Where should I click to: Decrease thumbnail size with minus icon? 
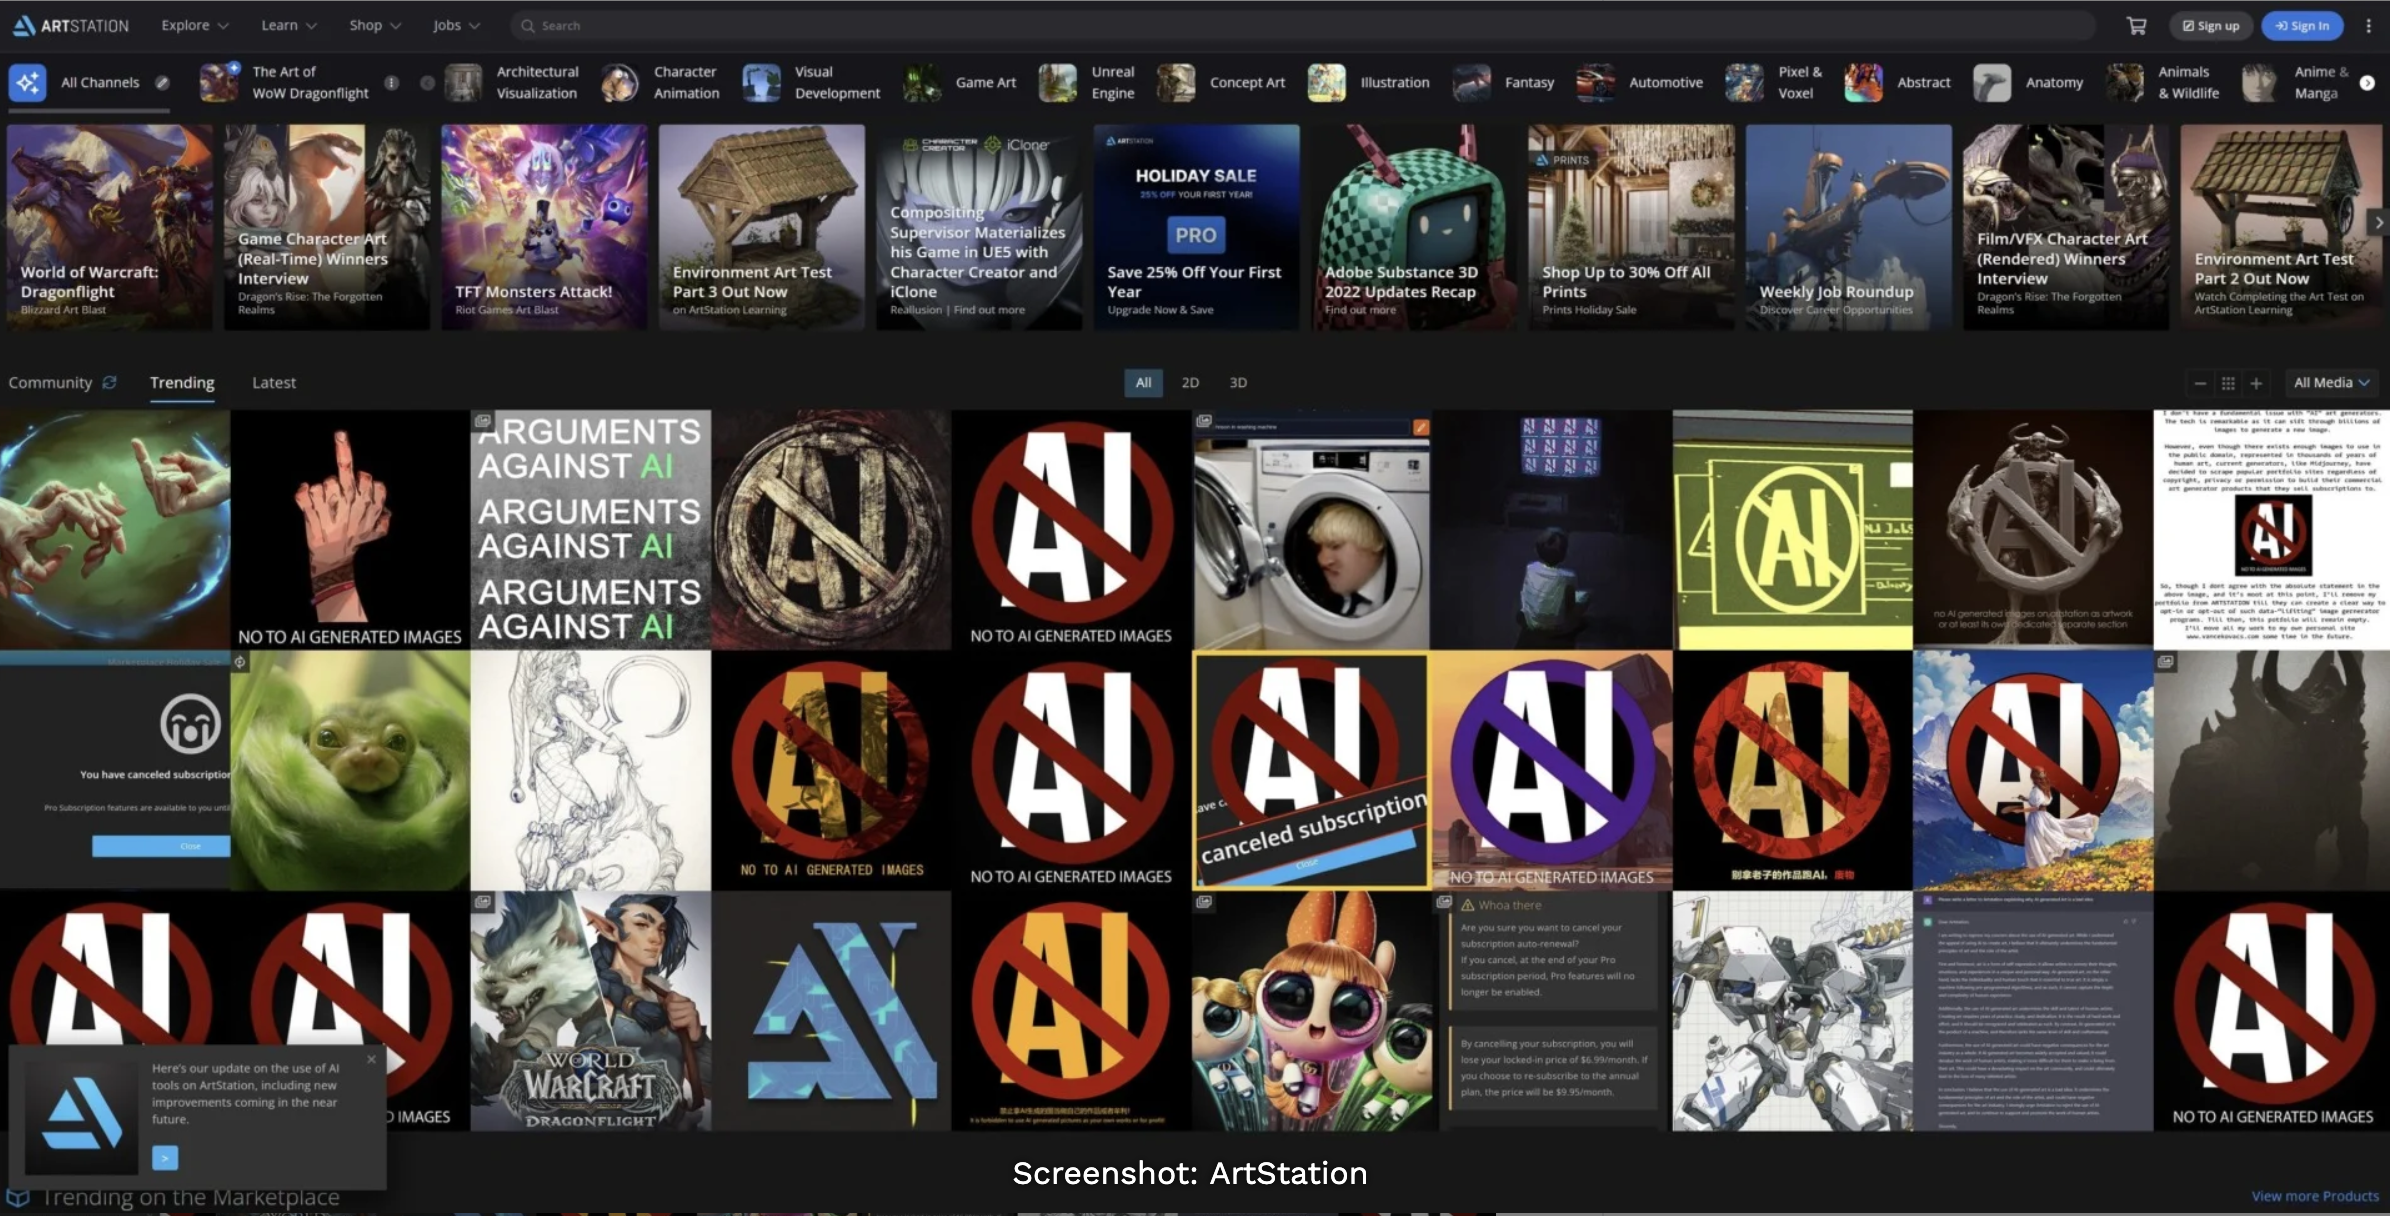pyautogui.click(x=2199, y=383)
